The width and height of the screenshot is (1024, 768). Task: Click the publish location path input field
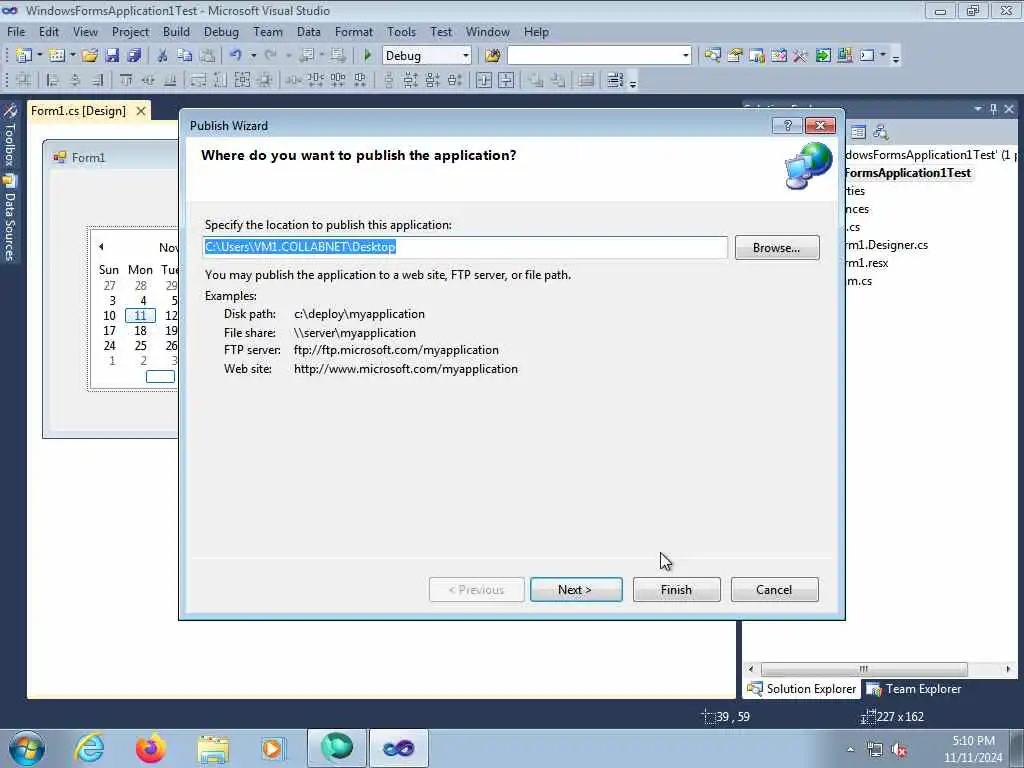tap(465, 247)
